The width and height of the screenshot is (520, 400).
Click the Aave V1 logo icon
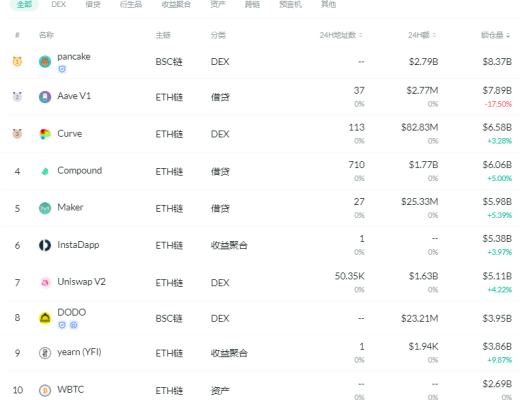click(45, 97)
